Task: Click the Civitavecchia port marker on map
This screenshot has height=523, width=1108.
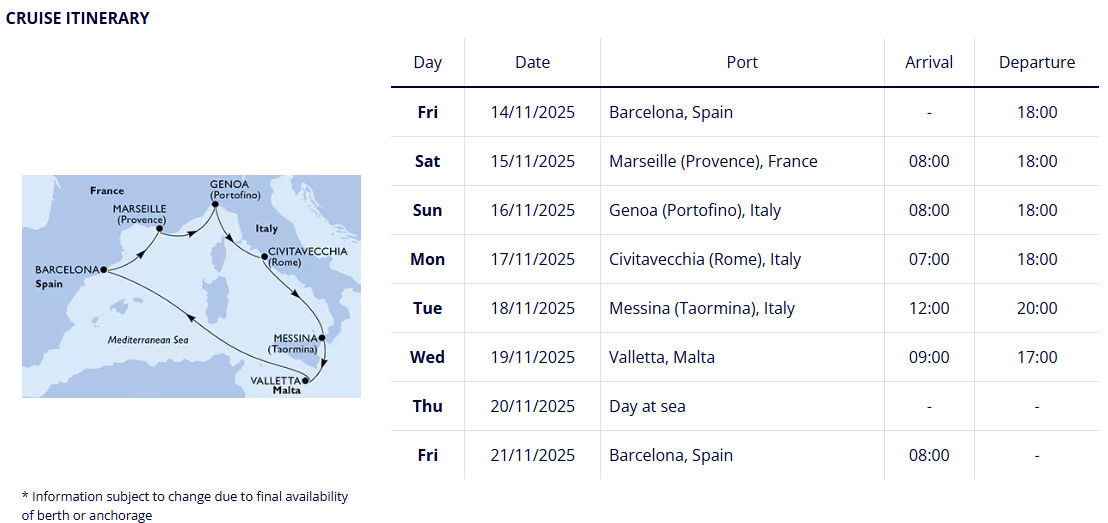Action: point(264,258)
